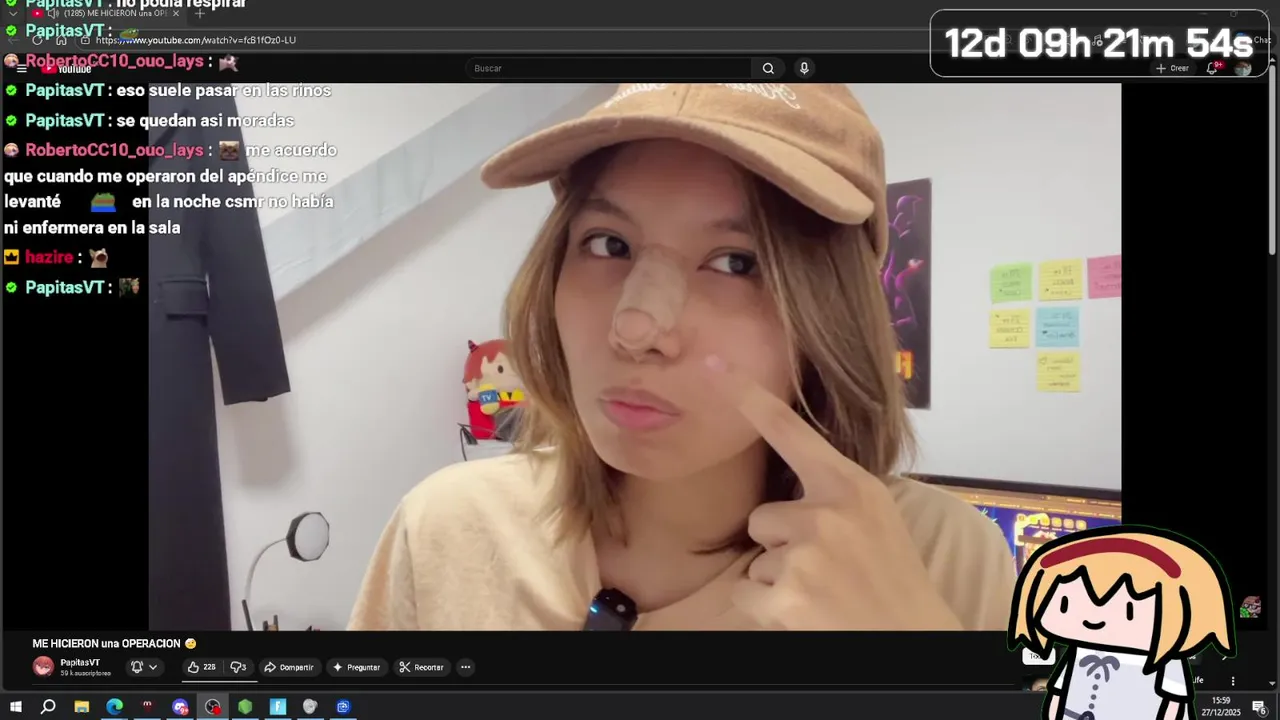Open the gray round taskbar app icon

pos(310,707)
